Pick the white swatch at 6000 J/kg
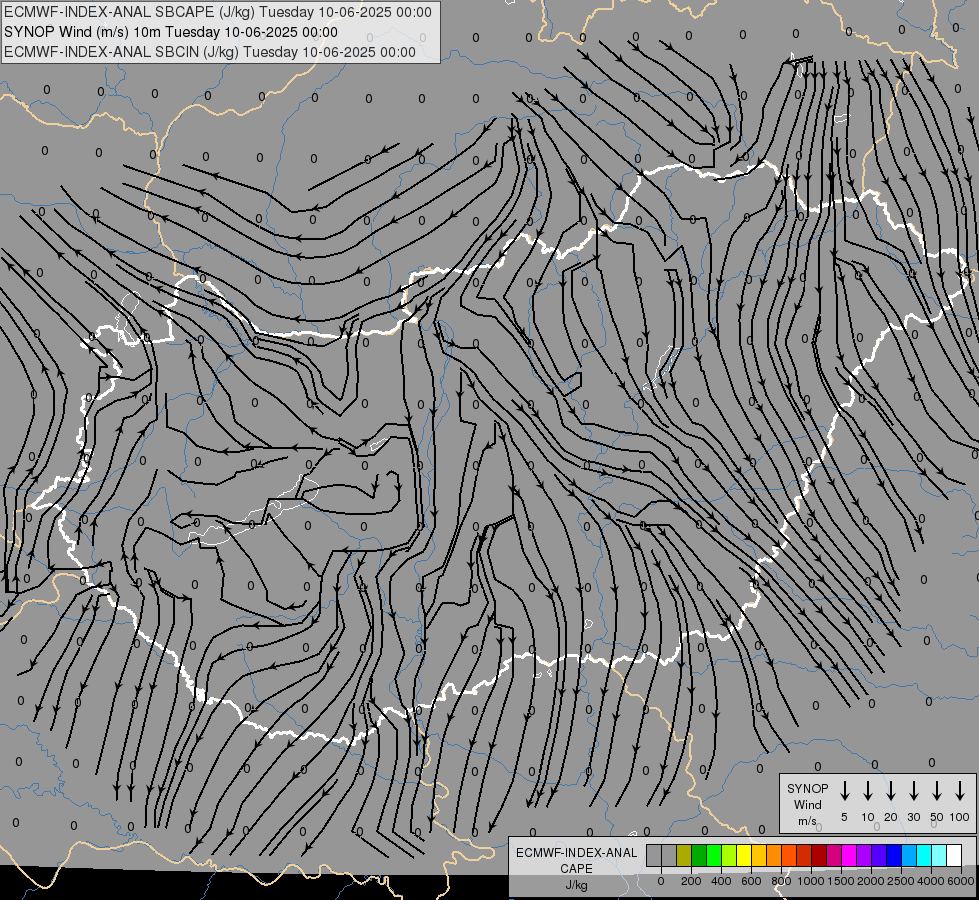Viewport: 979px width, 900px height. (953, 855)
